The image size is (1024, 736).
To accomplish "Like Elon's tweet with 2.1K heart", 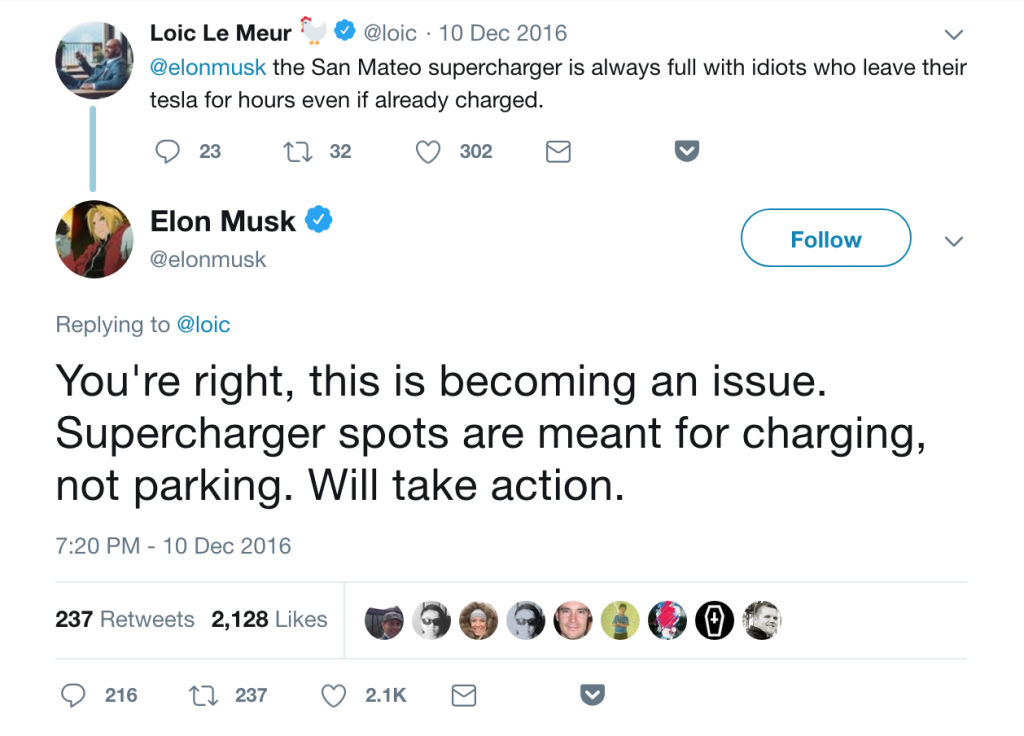I will (333, 696).
